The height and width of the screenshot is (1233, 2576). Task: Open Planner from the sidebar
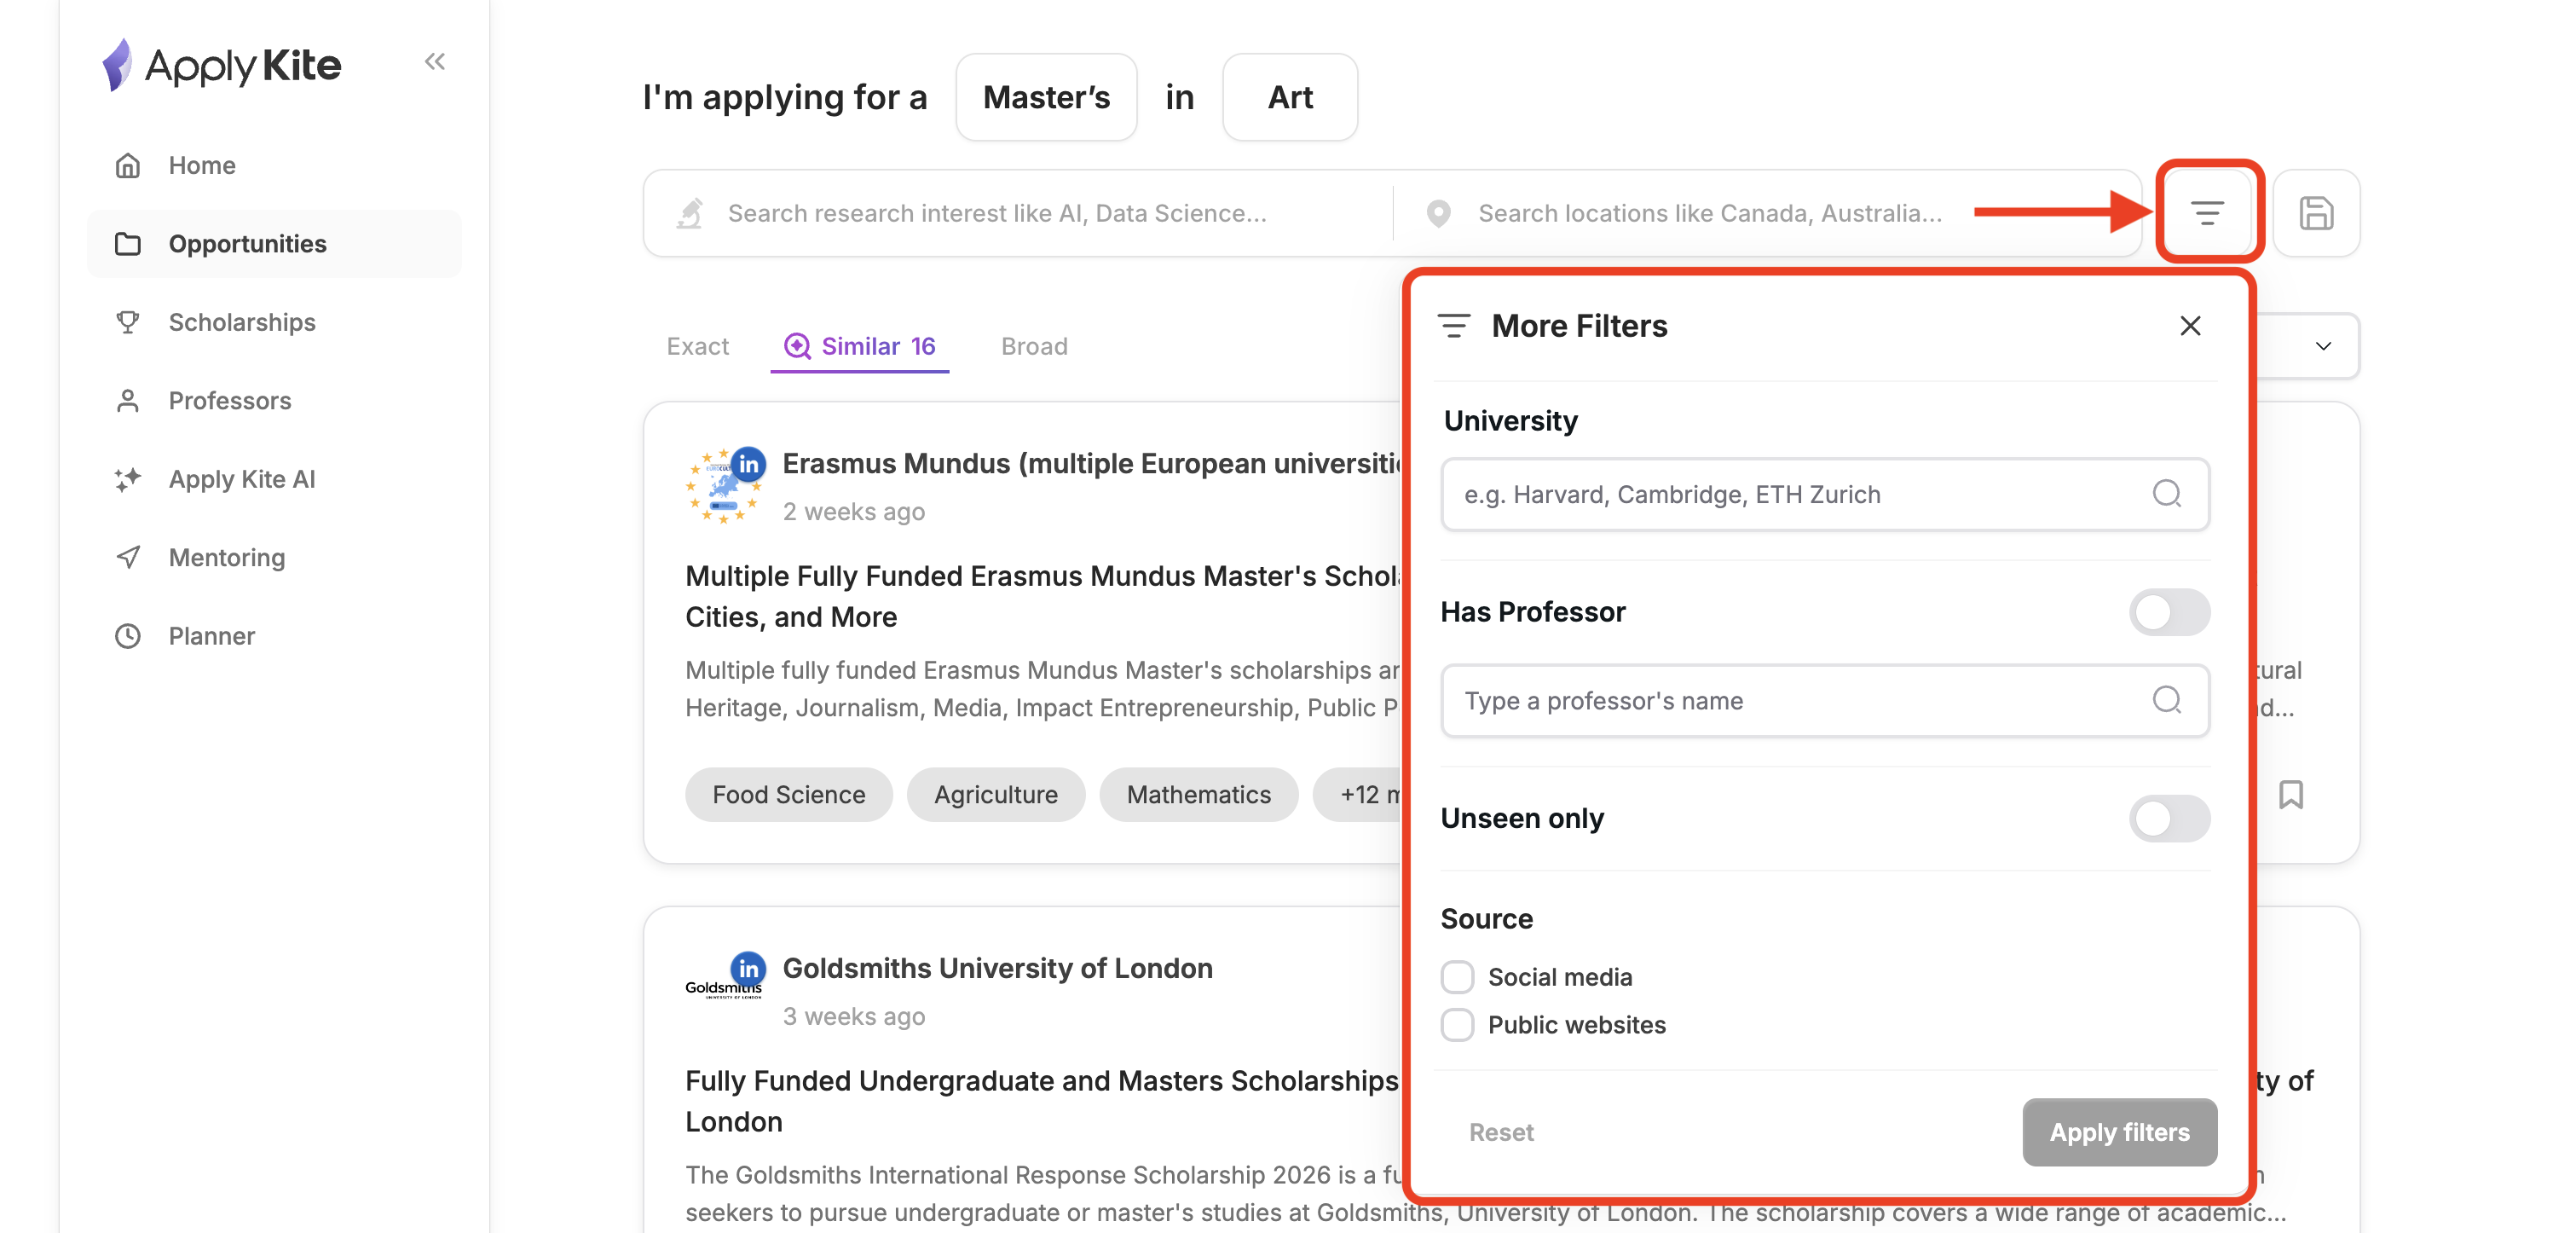pyautogui.click(x=211, y=636)
